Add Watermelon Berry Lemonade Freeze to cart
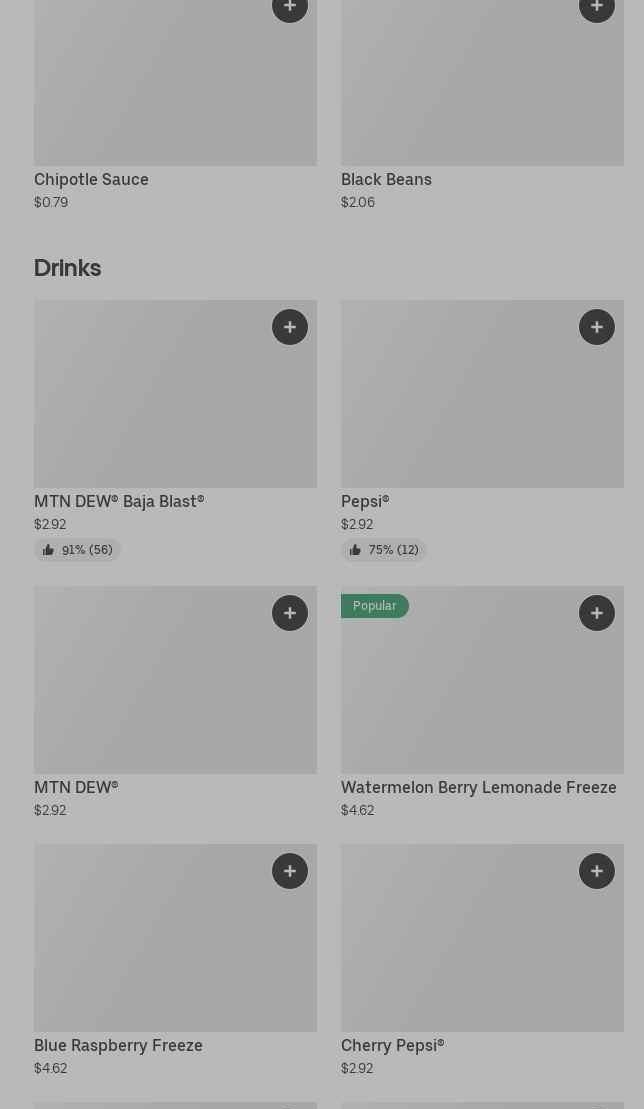The image size is (644, 1109). [597, 613]
